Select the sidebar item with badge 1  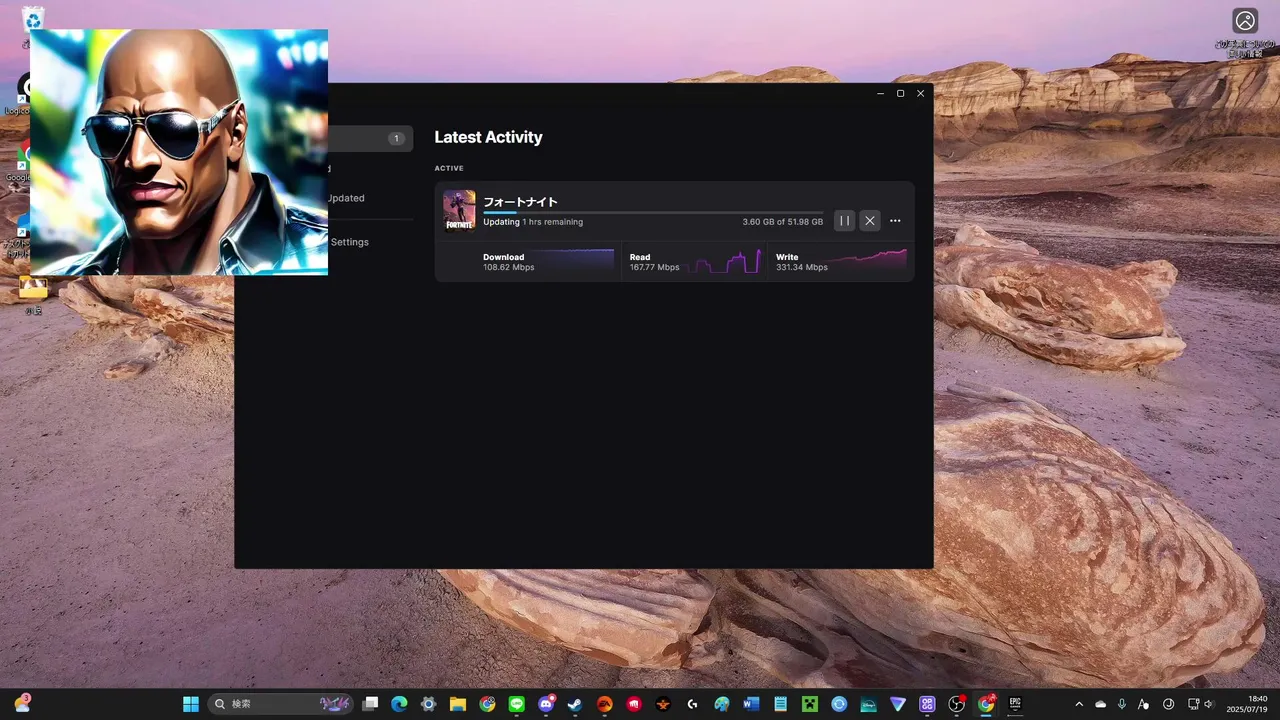click(x=370, y=139)
